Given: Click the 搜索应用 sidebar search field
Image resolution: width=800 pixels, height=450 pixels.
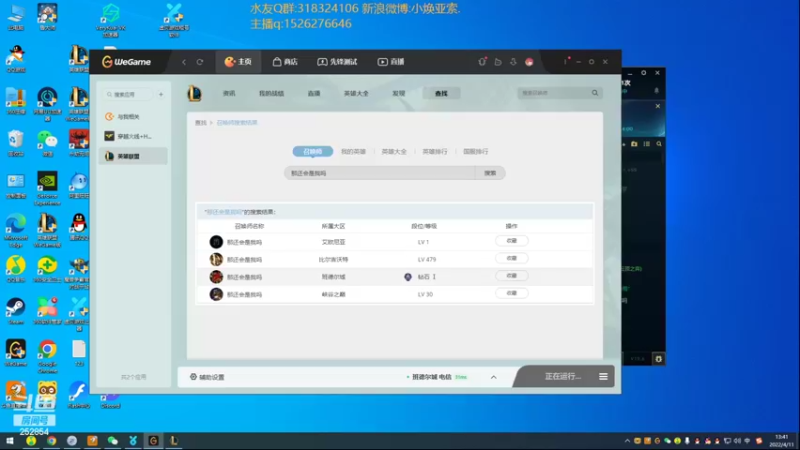Looking at the screenshot, I should [x=128, y=94].
